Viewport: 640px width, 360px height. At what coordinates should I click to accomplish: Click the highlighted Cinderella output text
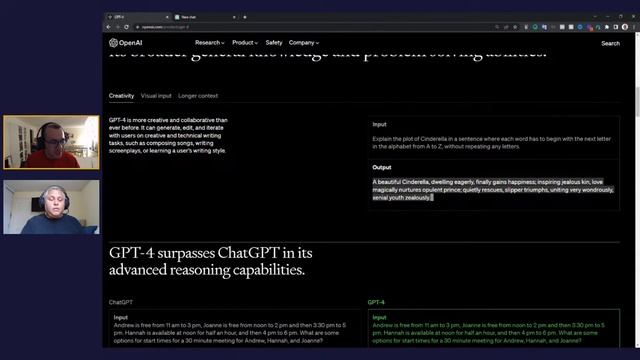point(493,190)
